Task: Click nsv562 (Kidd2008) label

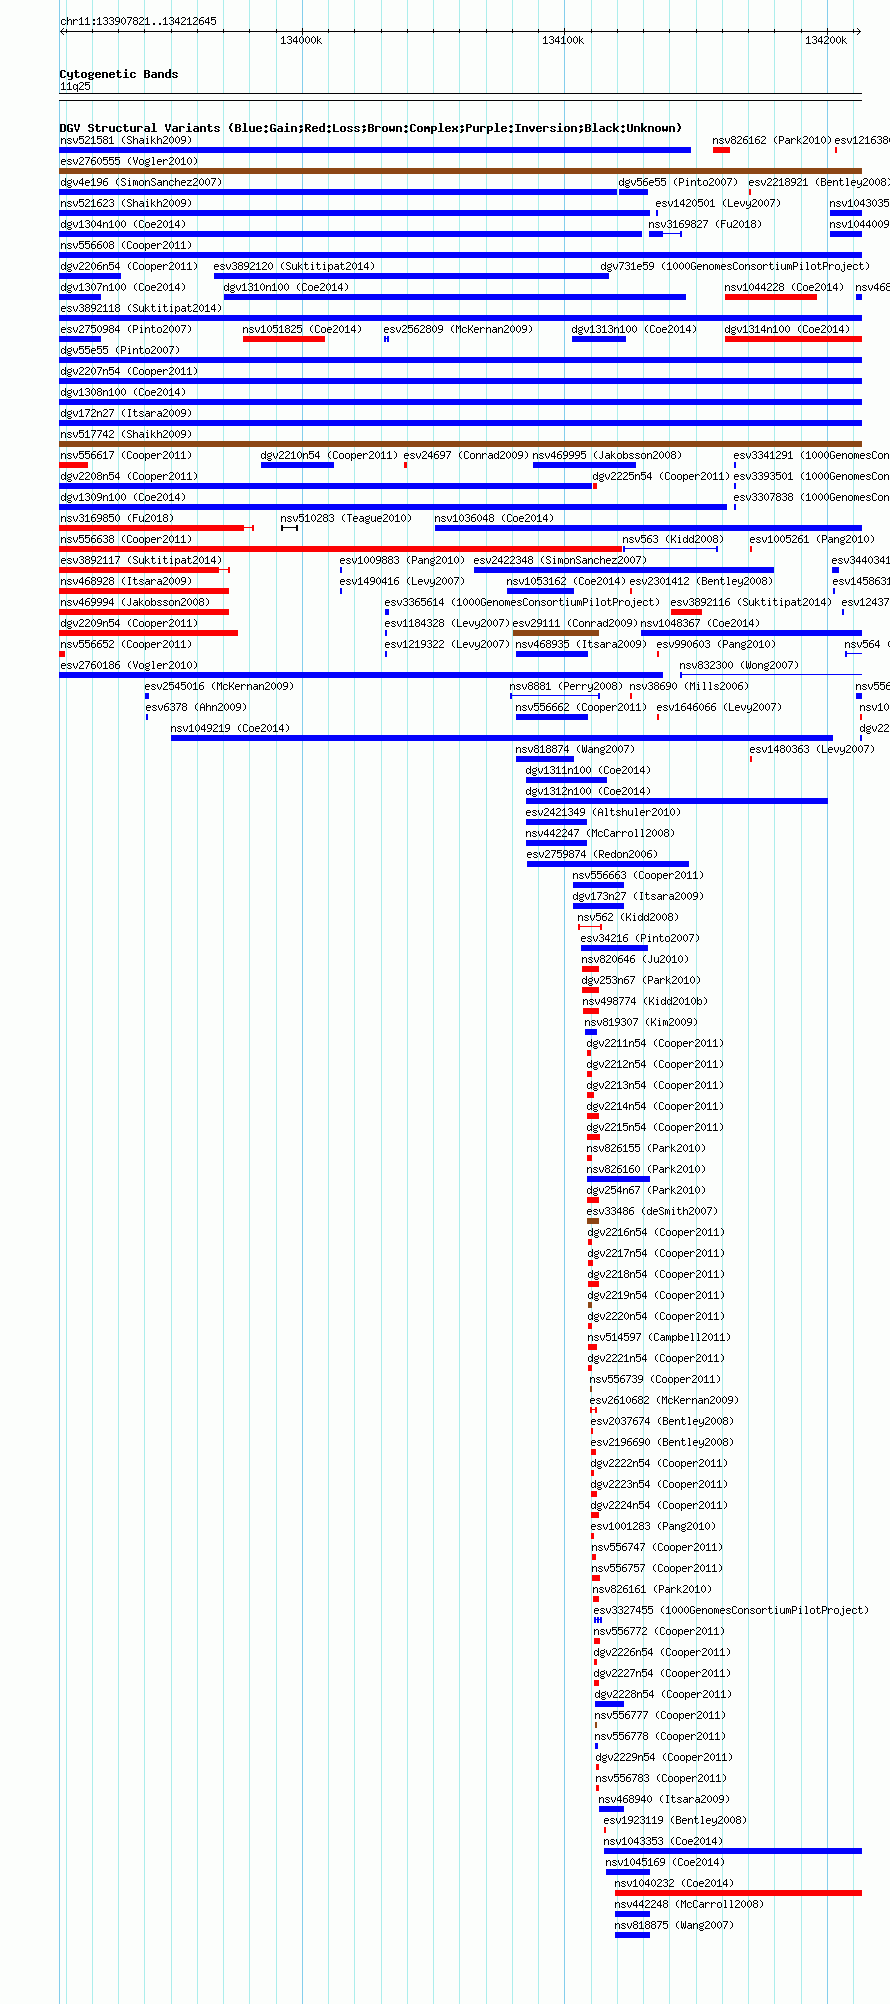Action: point(628,917)
